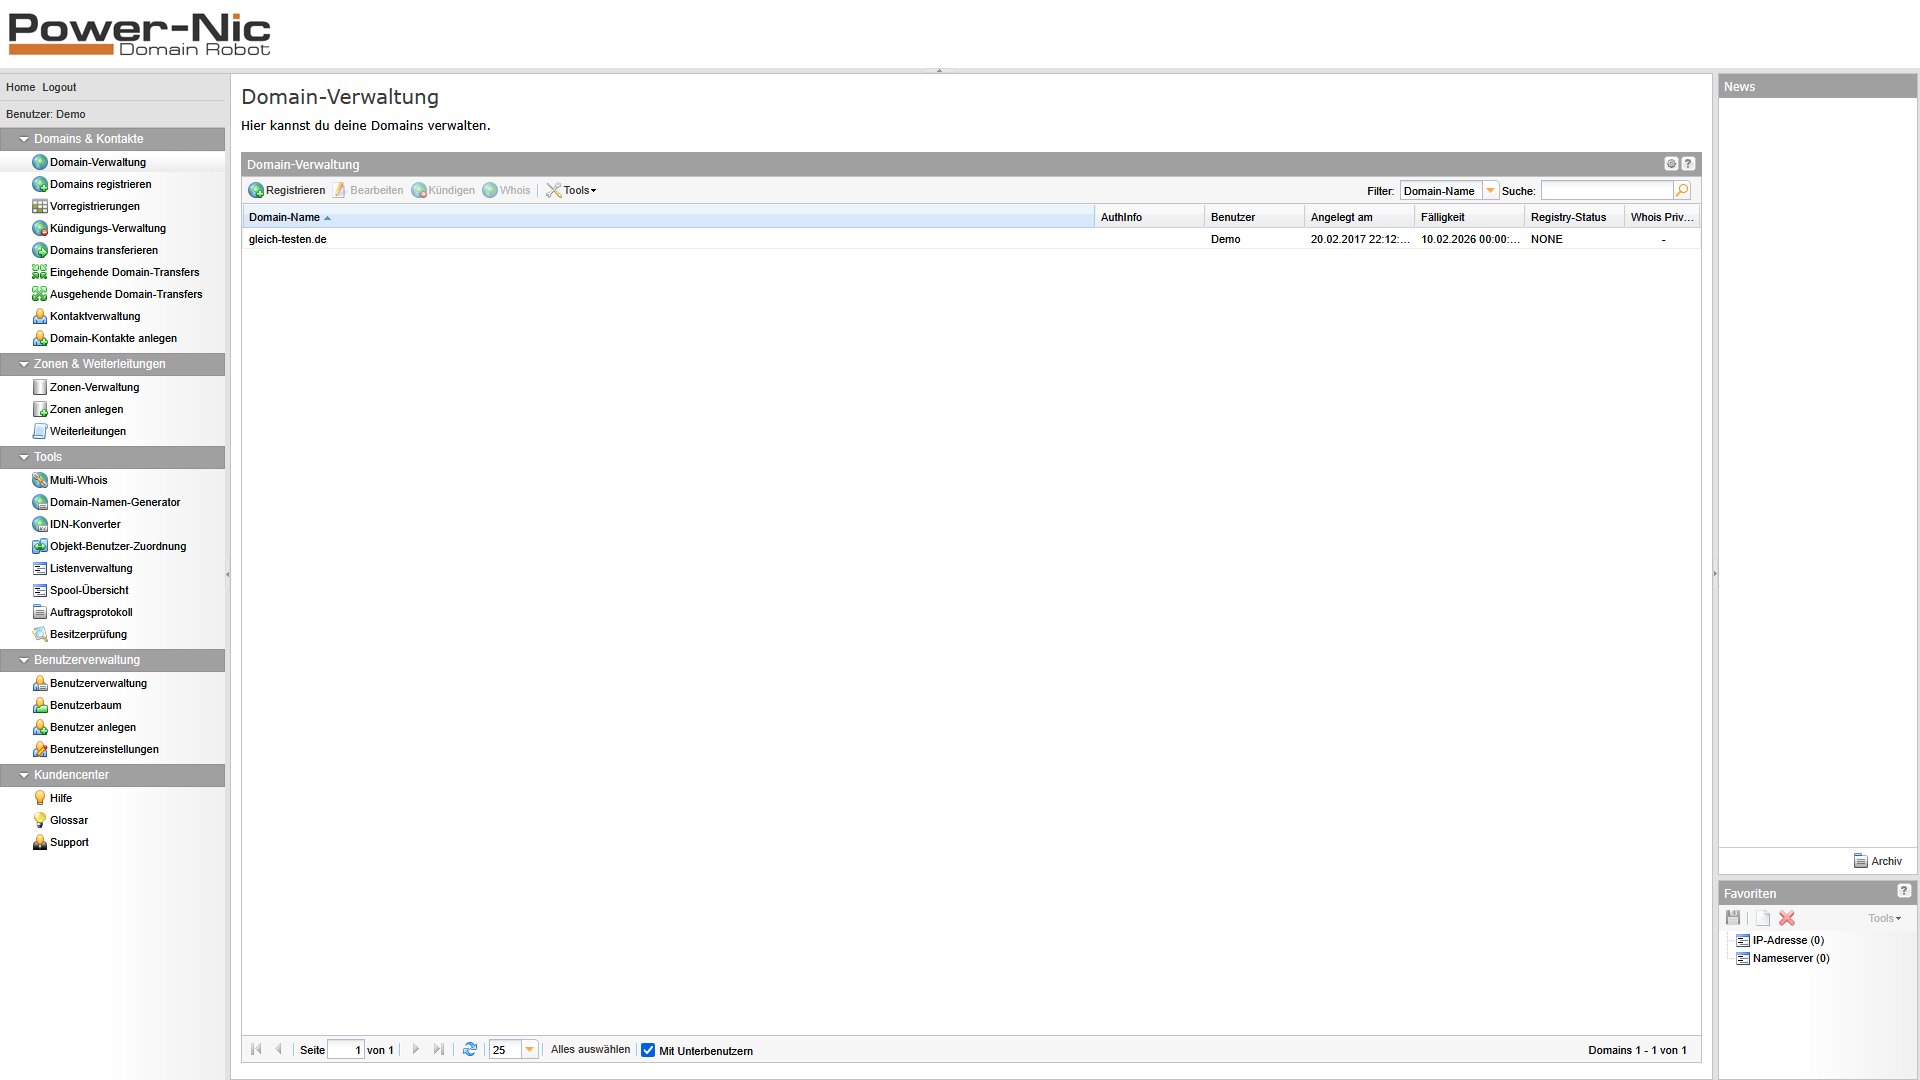Collapse the Tools sidebar section
1920x1080 pixels.
[x=24, y=457]
